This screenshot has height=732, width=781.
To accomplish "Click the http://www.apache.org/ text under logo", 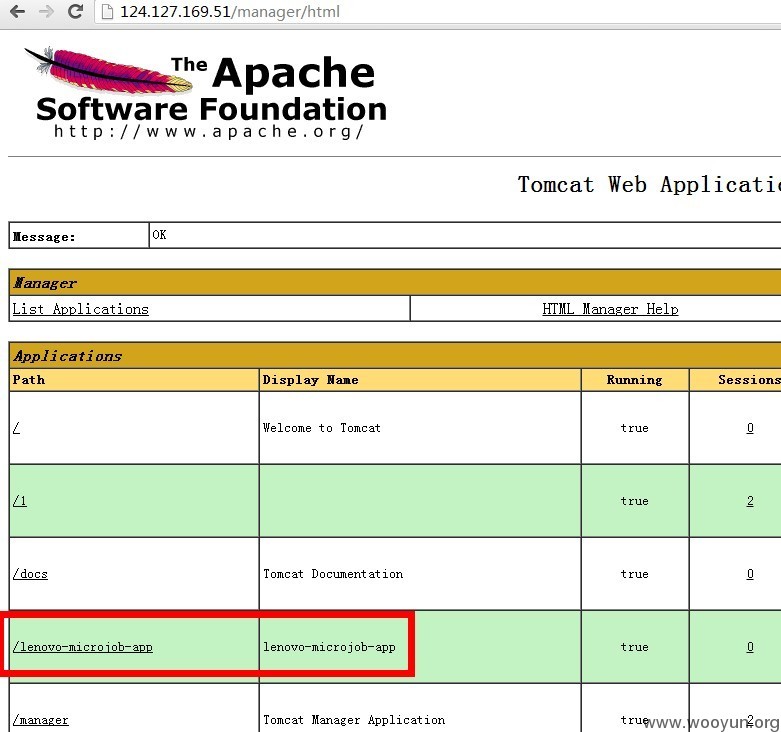I will 209,131.
